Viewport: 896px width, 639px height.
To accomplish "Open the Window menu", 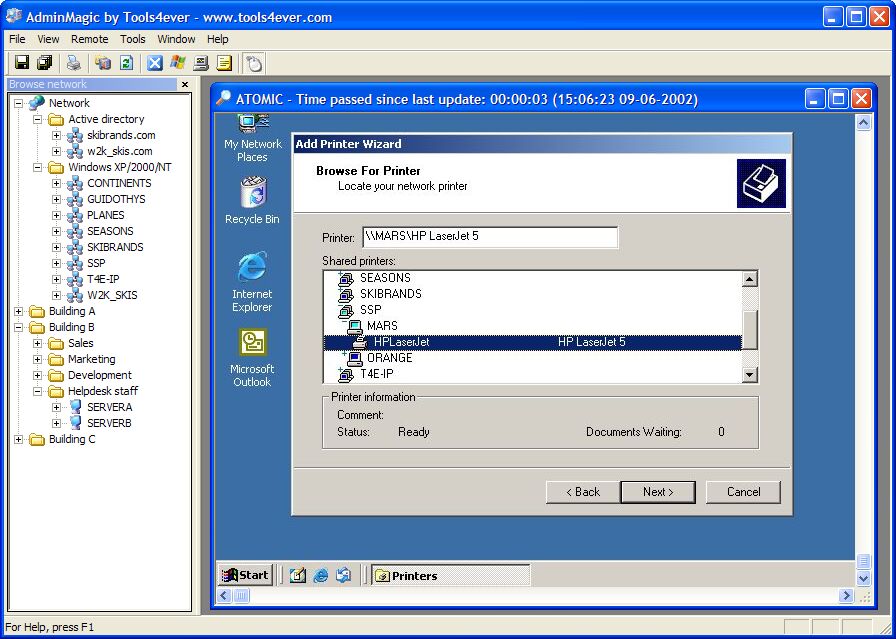I will tap(176, 39).
